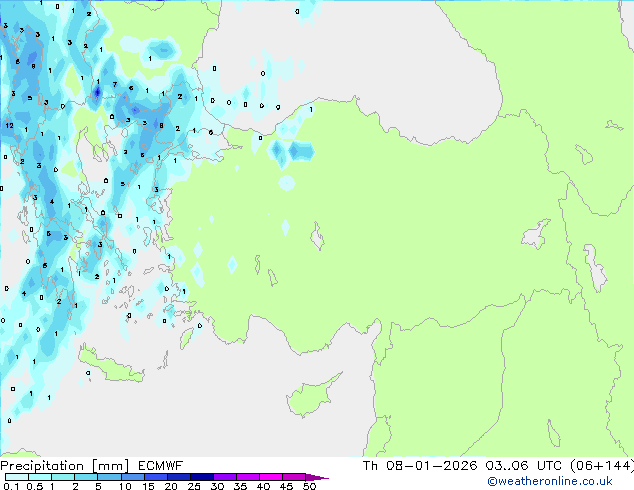Image resolution: width=634 pixels, height=490 pixels.
Task: Open the weatheronline.co.uk copyright link
Action: pos(550,481)
